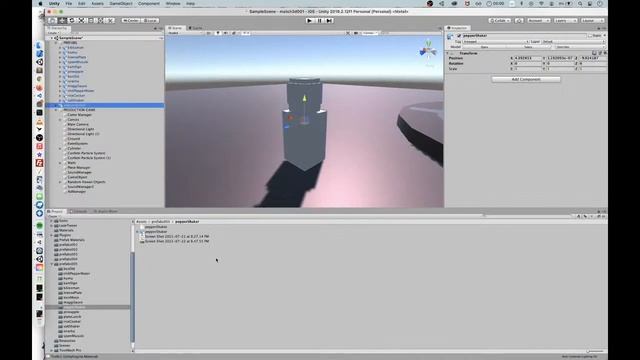The height and width of the screenshot is (360, 640).
Task: Open the Gizmos dropdown in Scene view
Action: pyautogui.click(x=369, y=33)
